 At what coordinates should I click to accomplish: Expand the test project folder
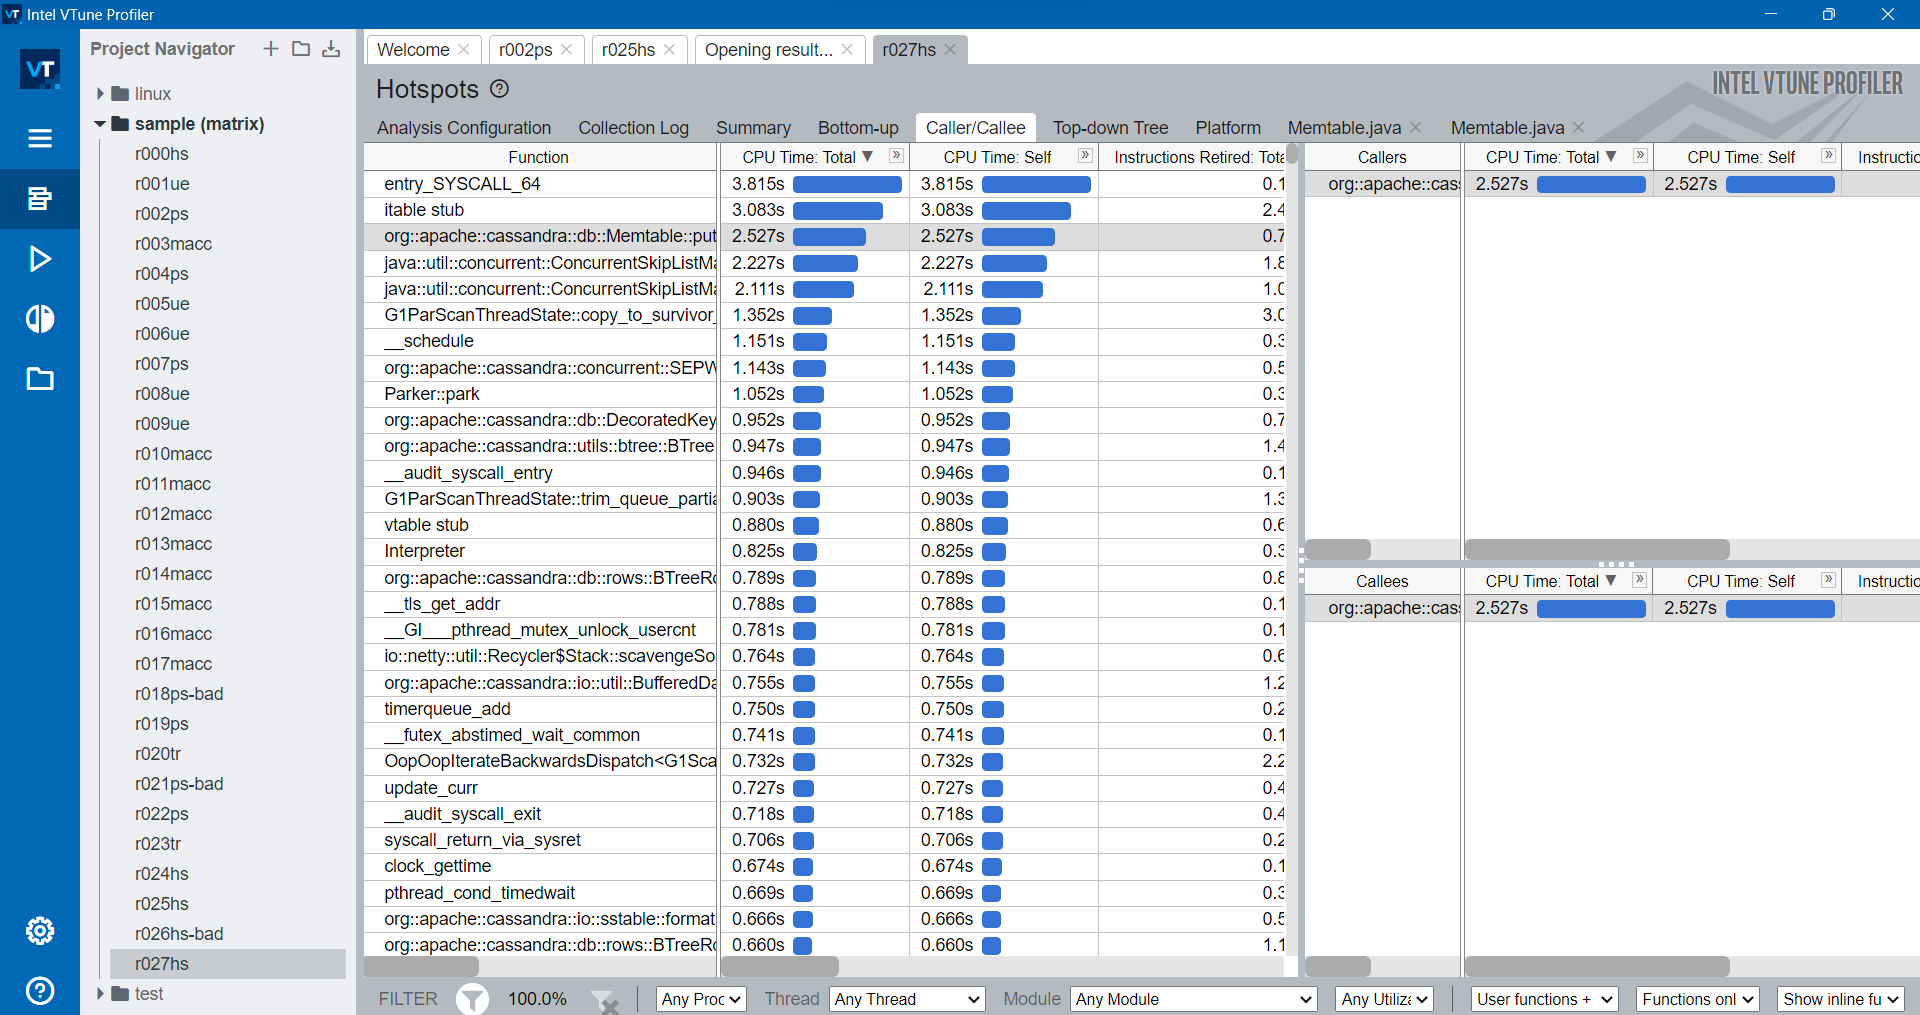tap(100, 993)
